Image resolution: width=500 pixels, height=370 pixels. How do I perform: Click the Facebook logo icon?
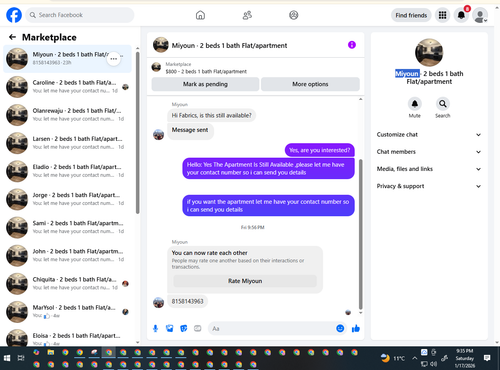(14, 15)
